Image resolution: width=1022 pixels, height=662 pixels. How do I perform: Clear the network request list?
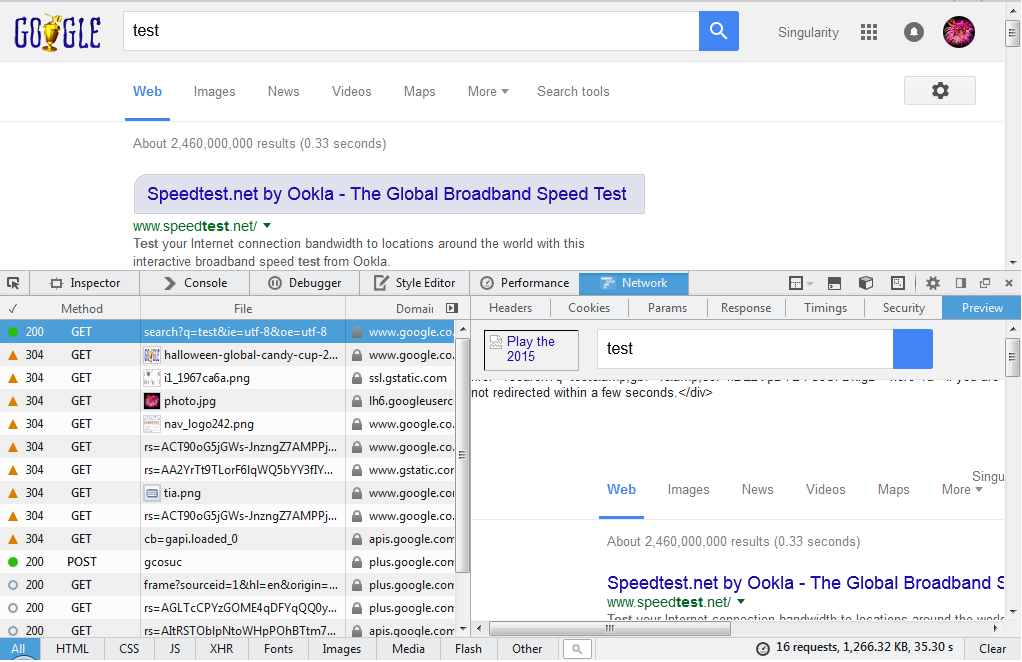pos(992,649)
